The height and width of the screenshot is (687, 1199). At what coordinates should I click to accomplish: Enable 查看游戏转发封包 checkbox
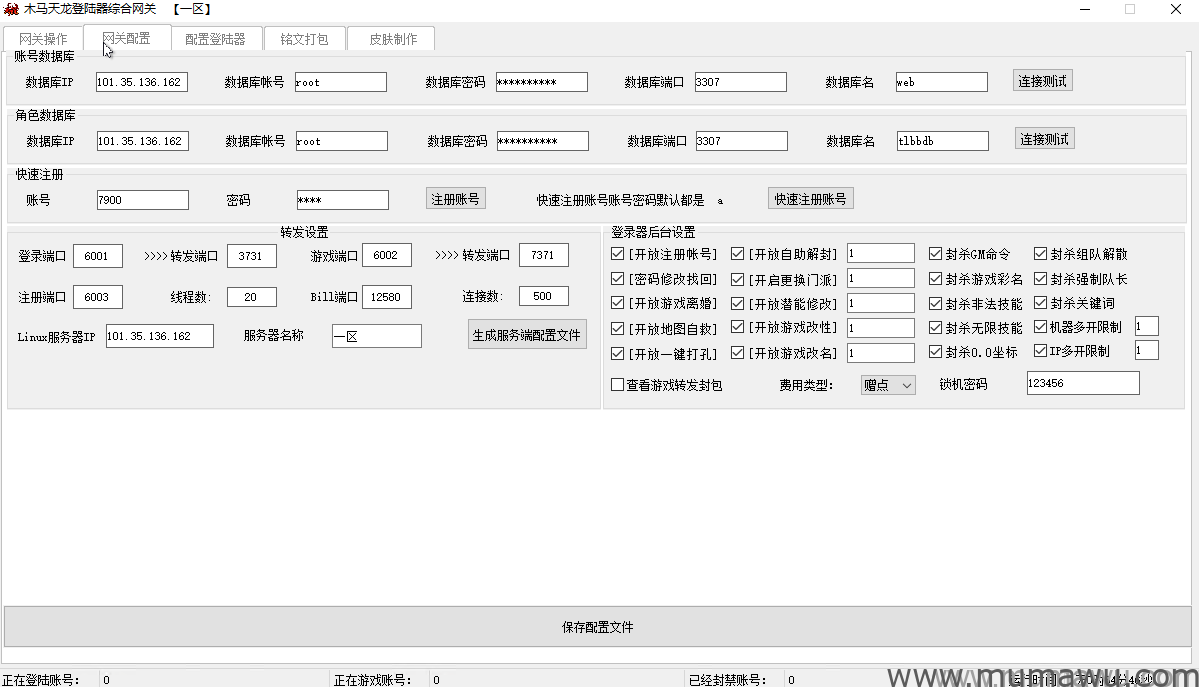click(617, 385)
